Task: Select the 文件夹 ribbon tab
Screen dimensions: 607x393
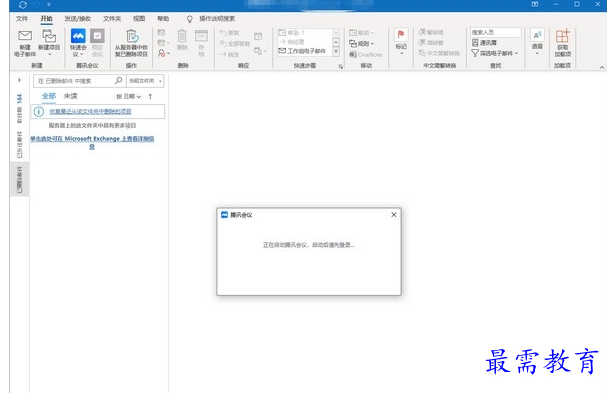Action: point(112,18)
